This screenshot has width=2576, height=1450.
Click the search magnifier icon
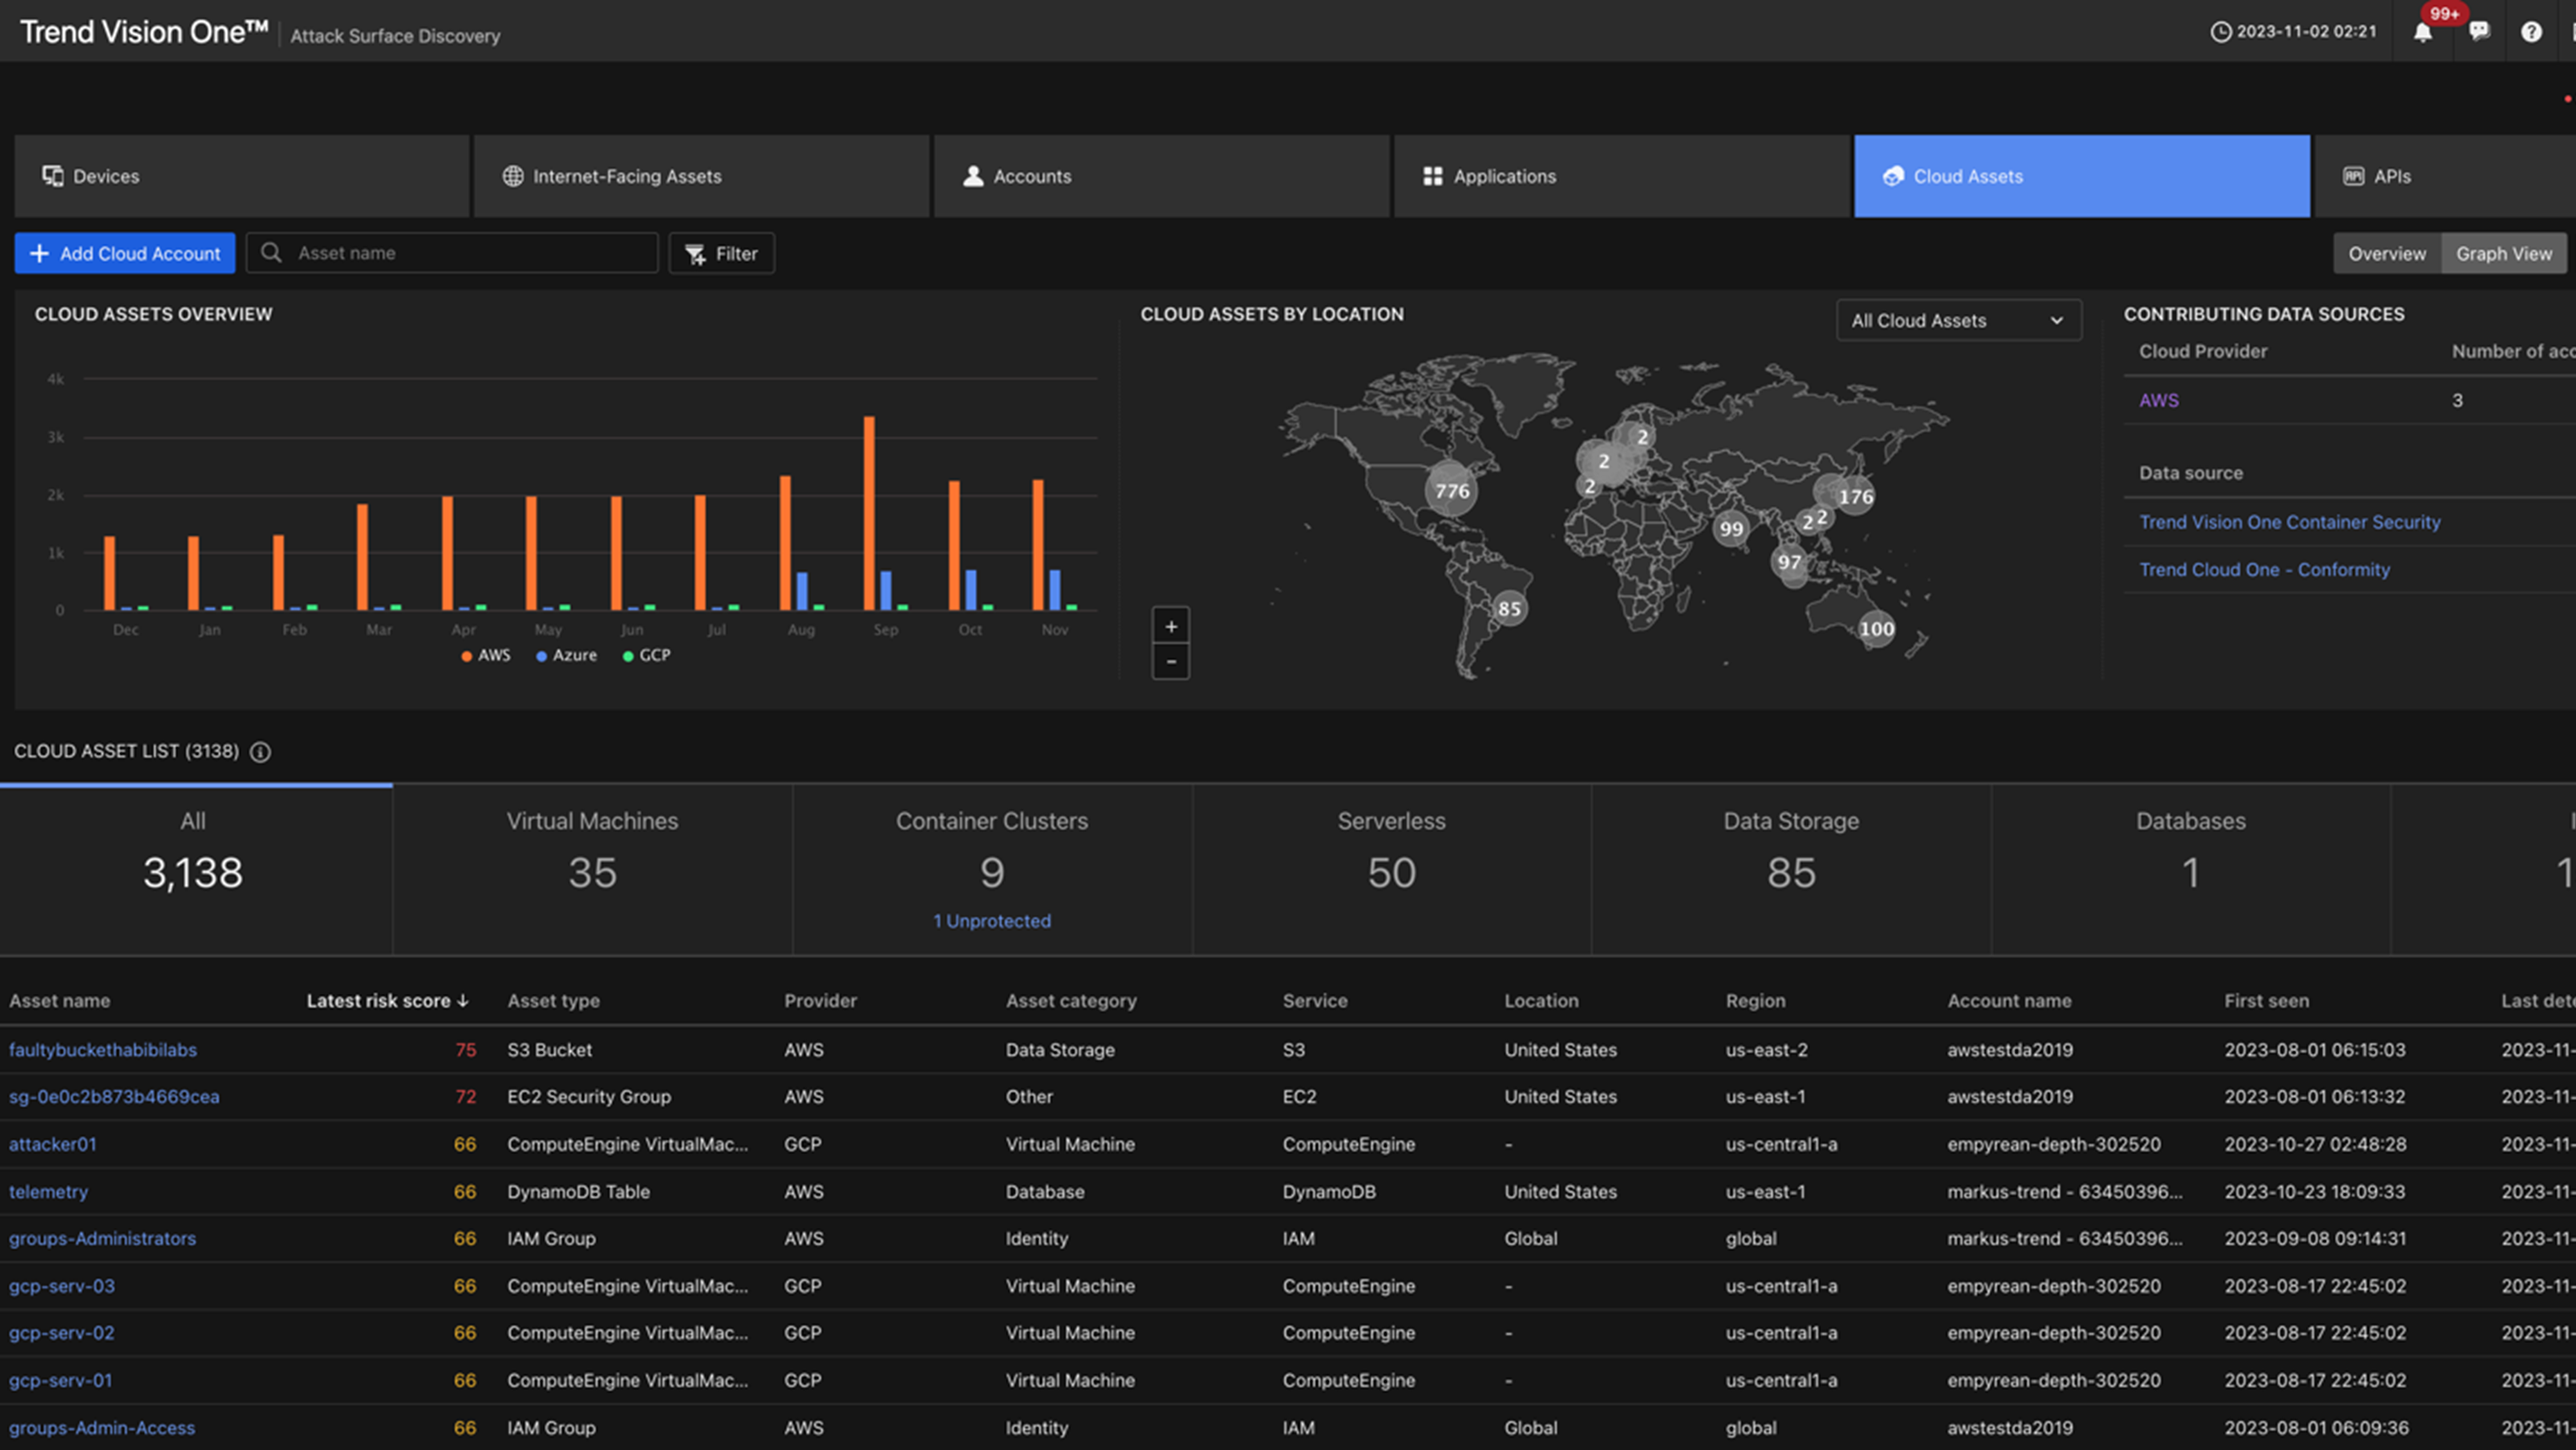click(x=271, y=253)
